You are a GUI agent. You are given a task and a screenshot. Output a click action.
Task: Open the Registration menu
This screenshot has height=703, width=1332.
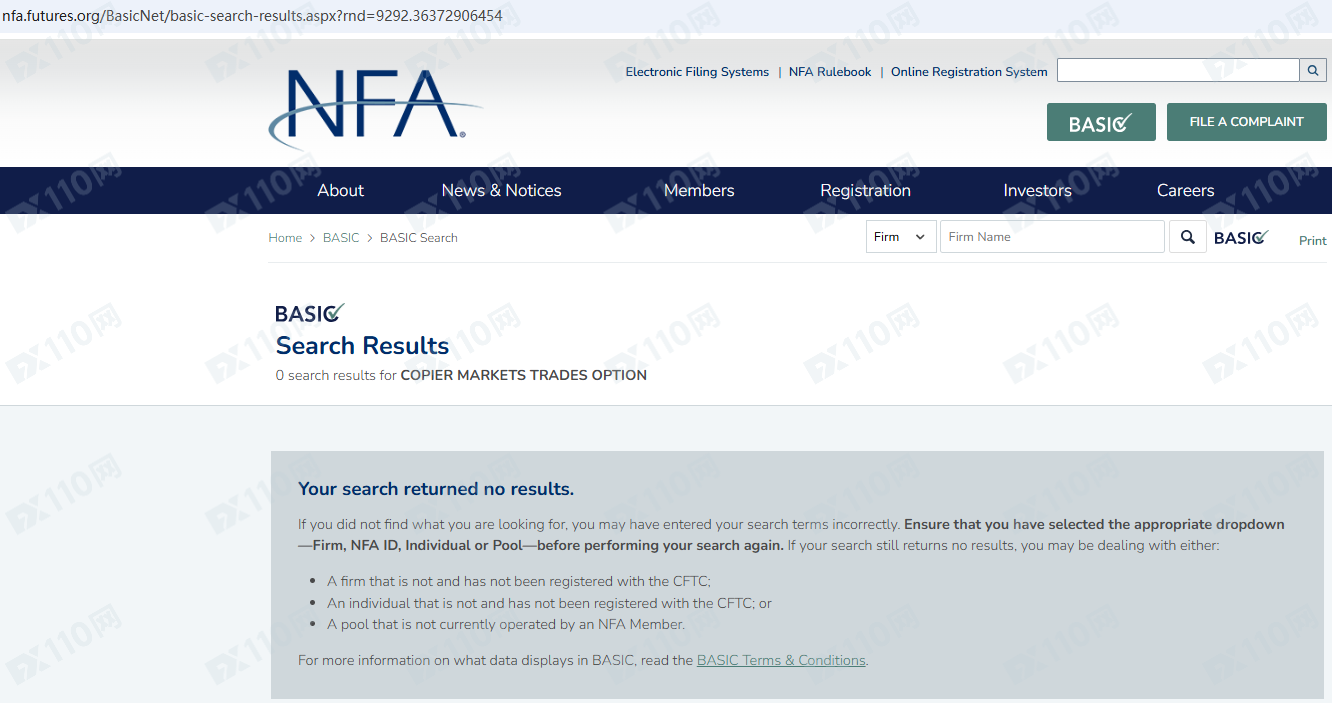pyautogui.click(x=865, y=190)
